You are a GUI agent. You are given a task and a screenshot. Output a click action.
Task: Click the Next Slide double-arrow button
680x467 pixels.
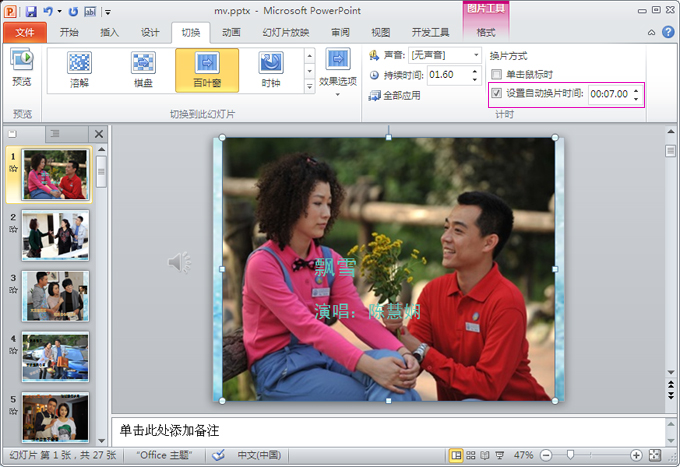(x=671, y=395)
